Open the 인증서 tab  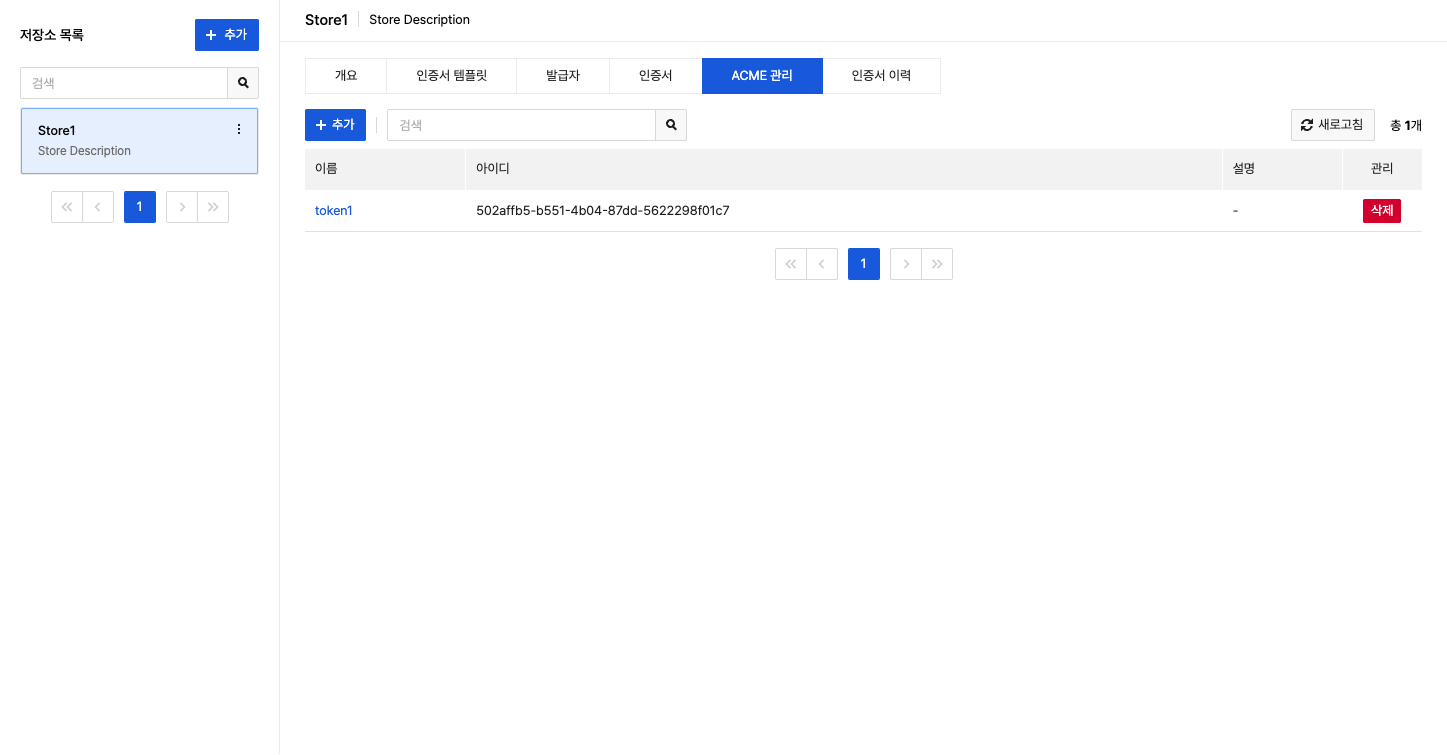coord(655,75)
